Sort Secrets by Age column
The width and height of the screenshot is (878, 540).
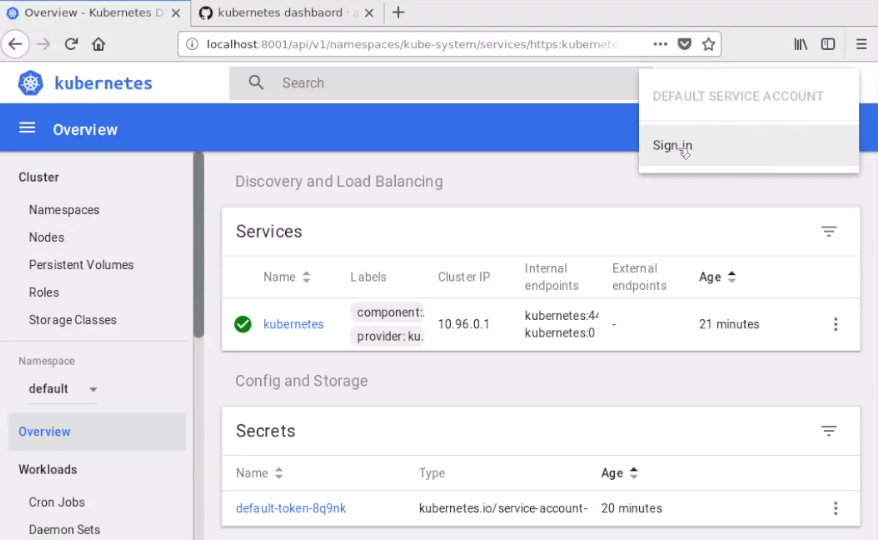click(619, 473)
